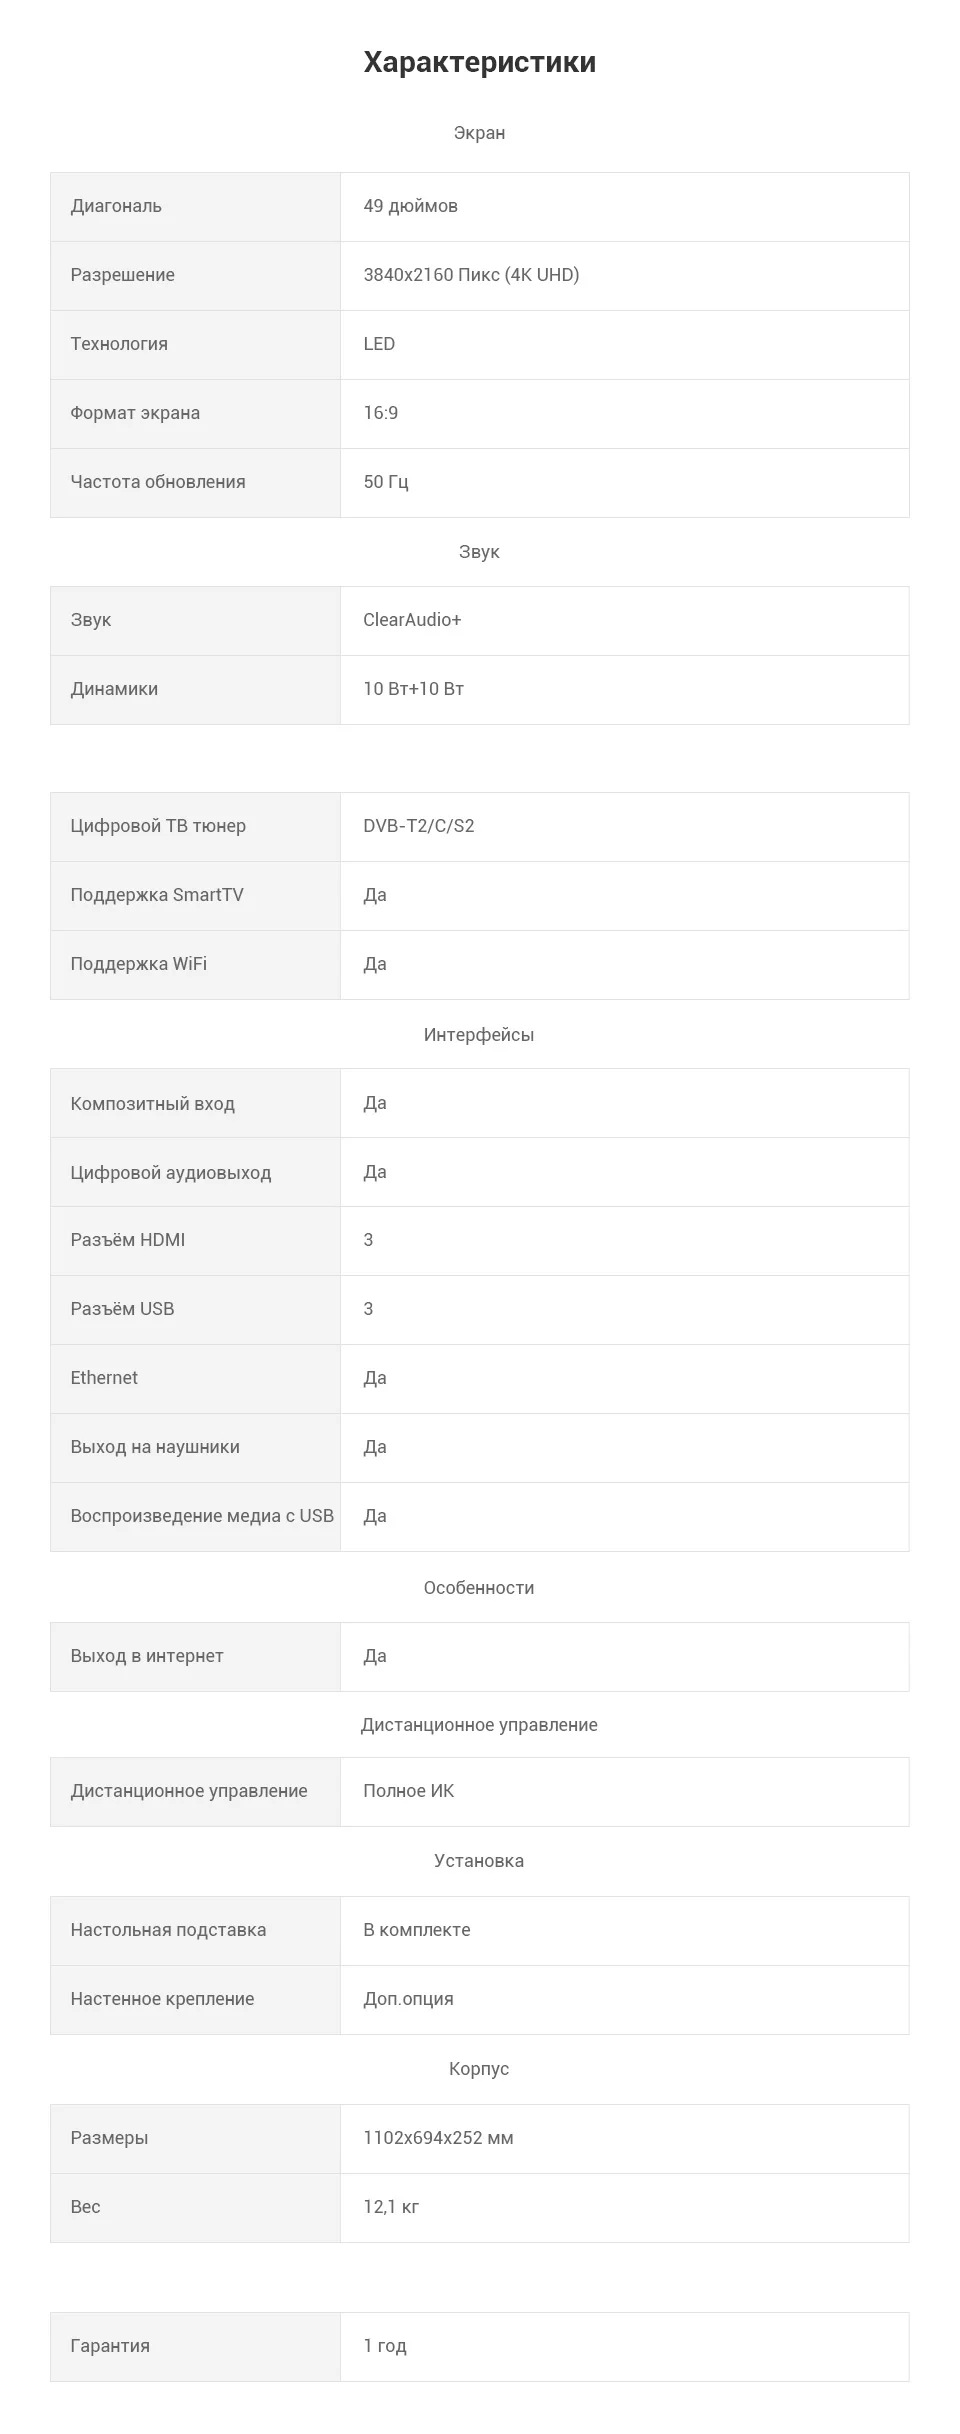The width and height of the screenshot is (960, 2434).
Task: Click the "Поддержка WiFi" row label
Action: pos(139,964)
